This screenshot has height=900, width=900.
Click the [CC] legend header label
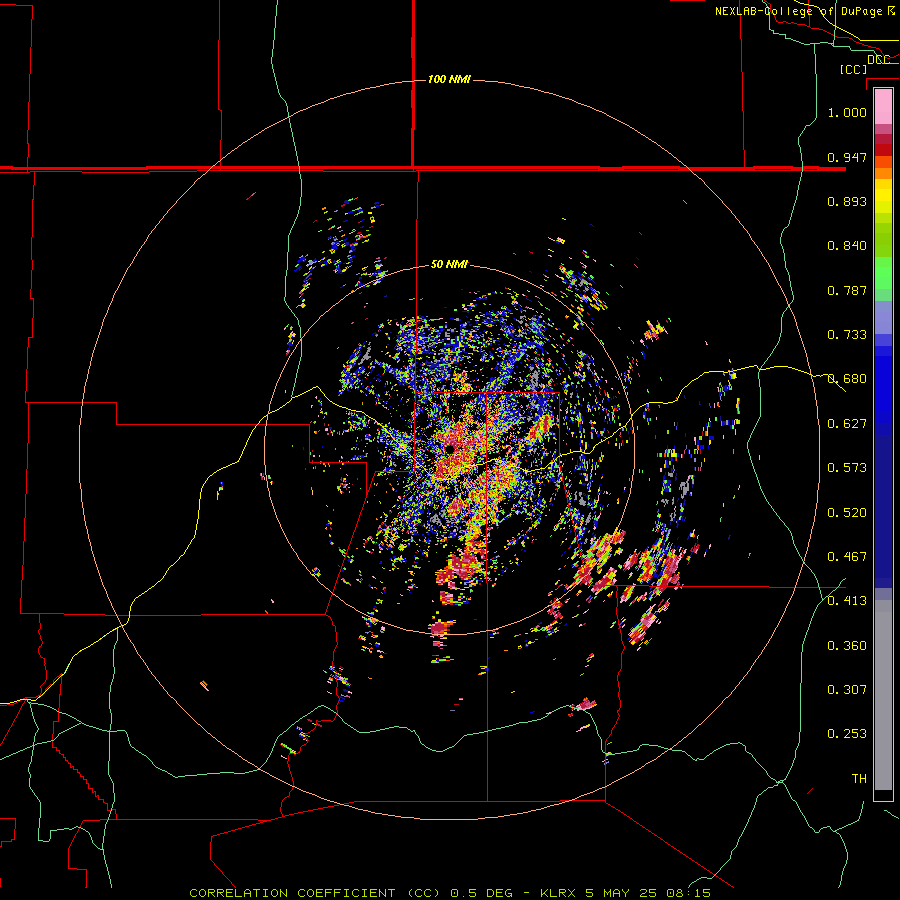coord(854,69)
